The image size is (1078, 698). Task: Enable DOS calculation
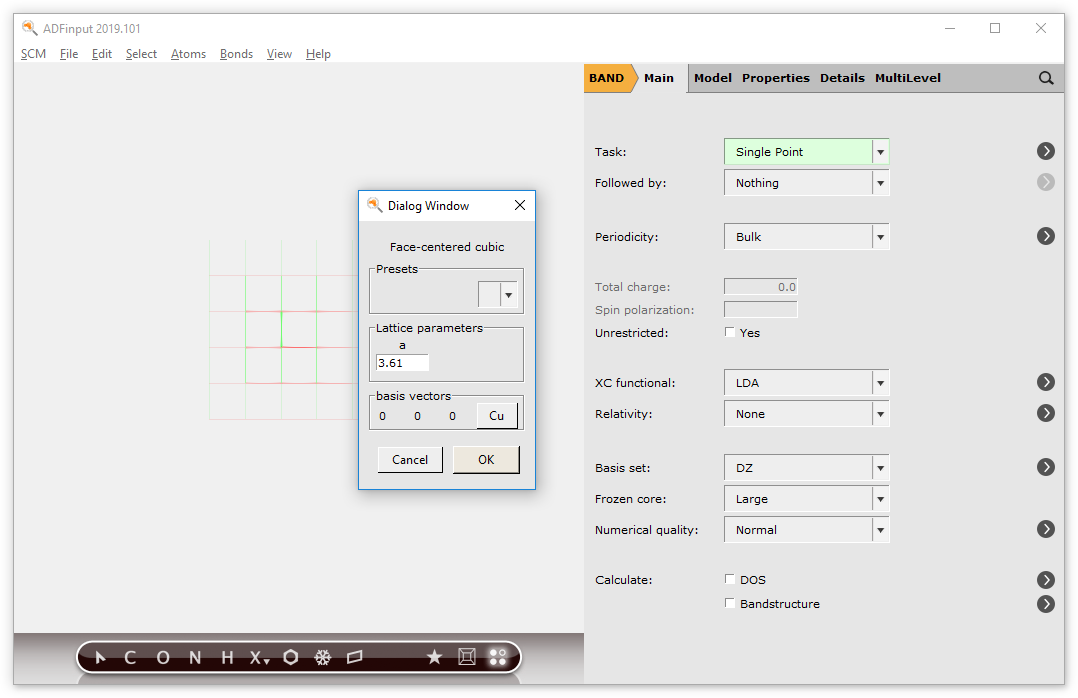click(730, 579)
